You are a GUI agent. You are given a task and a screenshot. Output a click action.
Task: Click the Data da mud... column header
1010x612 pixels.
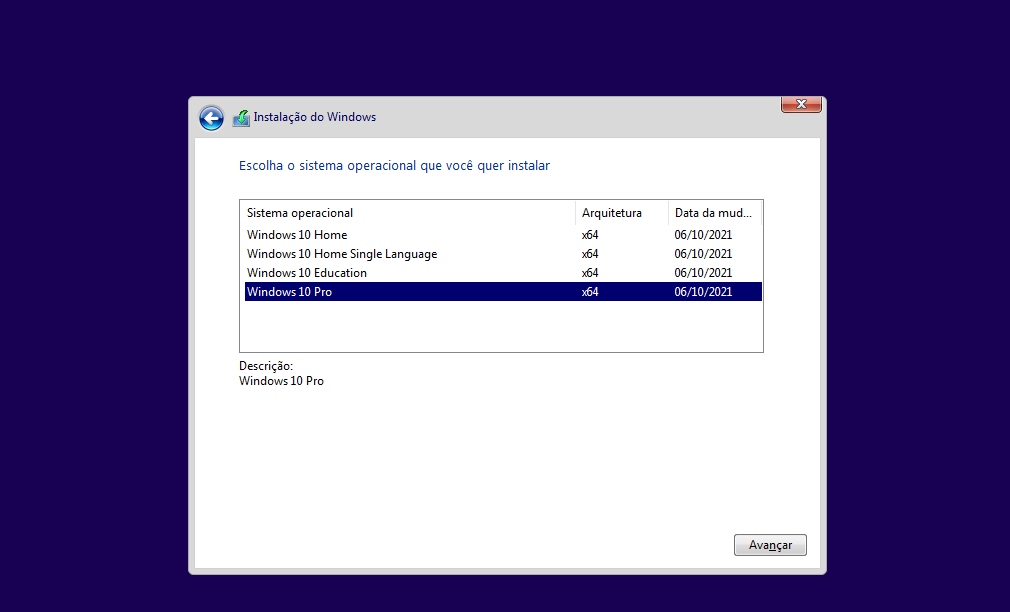click(x=715, y=213)
